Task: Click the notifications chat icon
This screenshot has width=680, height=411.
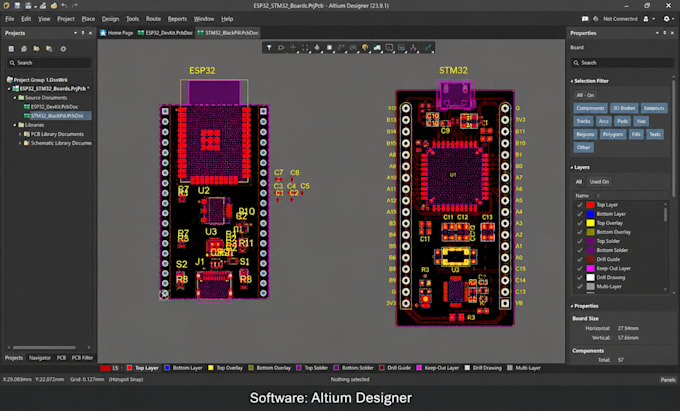Action: (585, 19)
